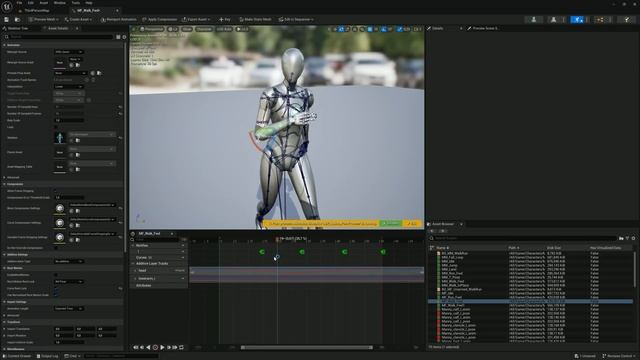
Task: Click the record button in playback controls
Action: pos(155,347)
